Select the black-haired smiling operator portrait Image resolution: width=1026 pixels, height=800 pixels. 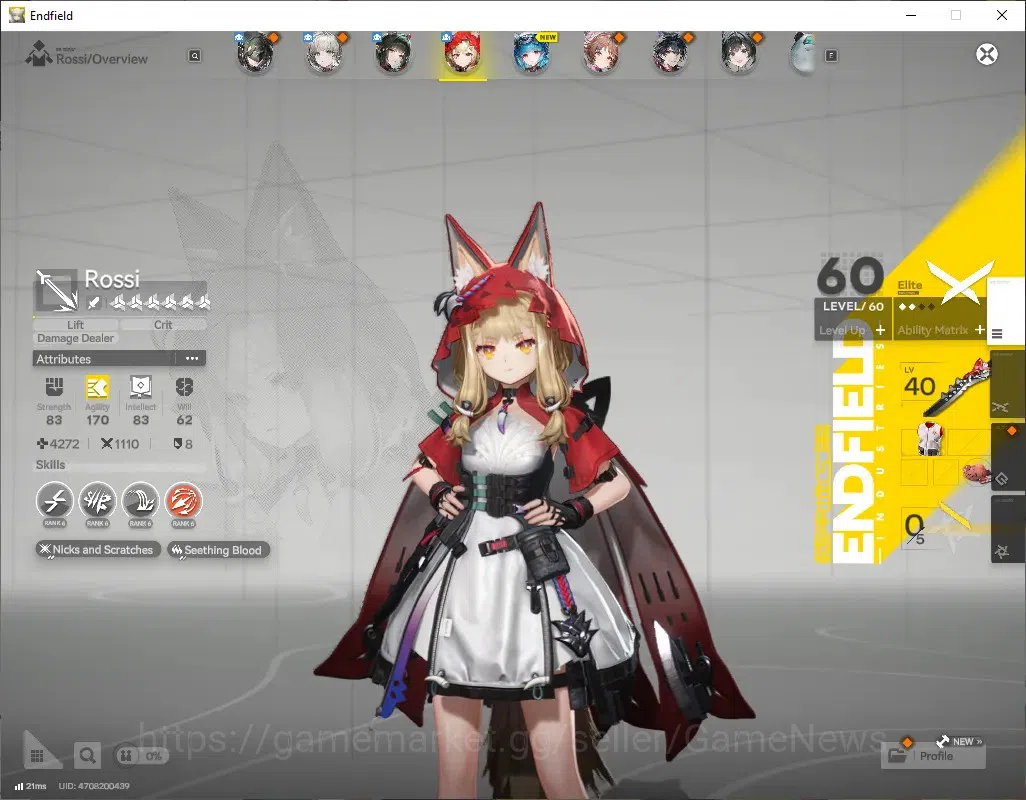tap(739, 53)
